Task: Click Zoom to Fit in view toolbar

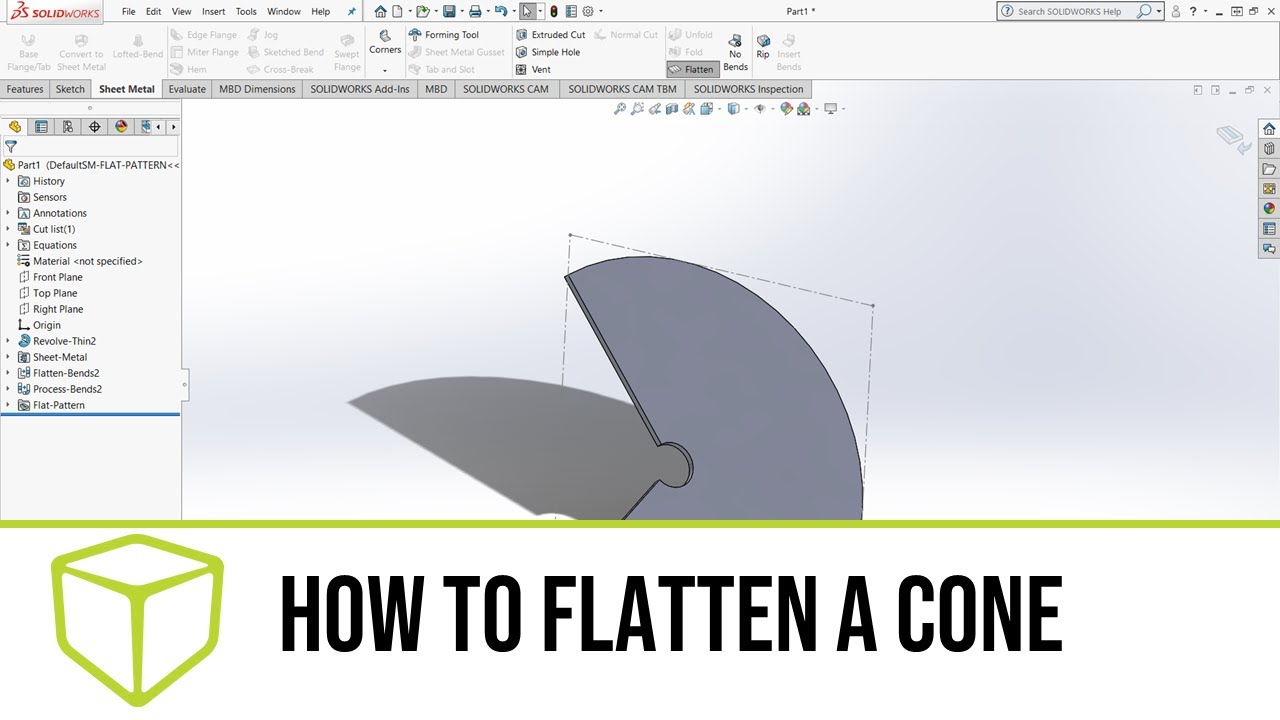Action: coord(620,109)
